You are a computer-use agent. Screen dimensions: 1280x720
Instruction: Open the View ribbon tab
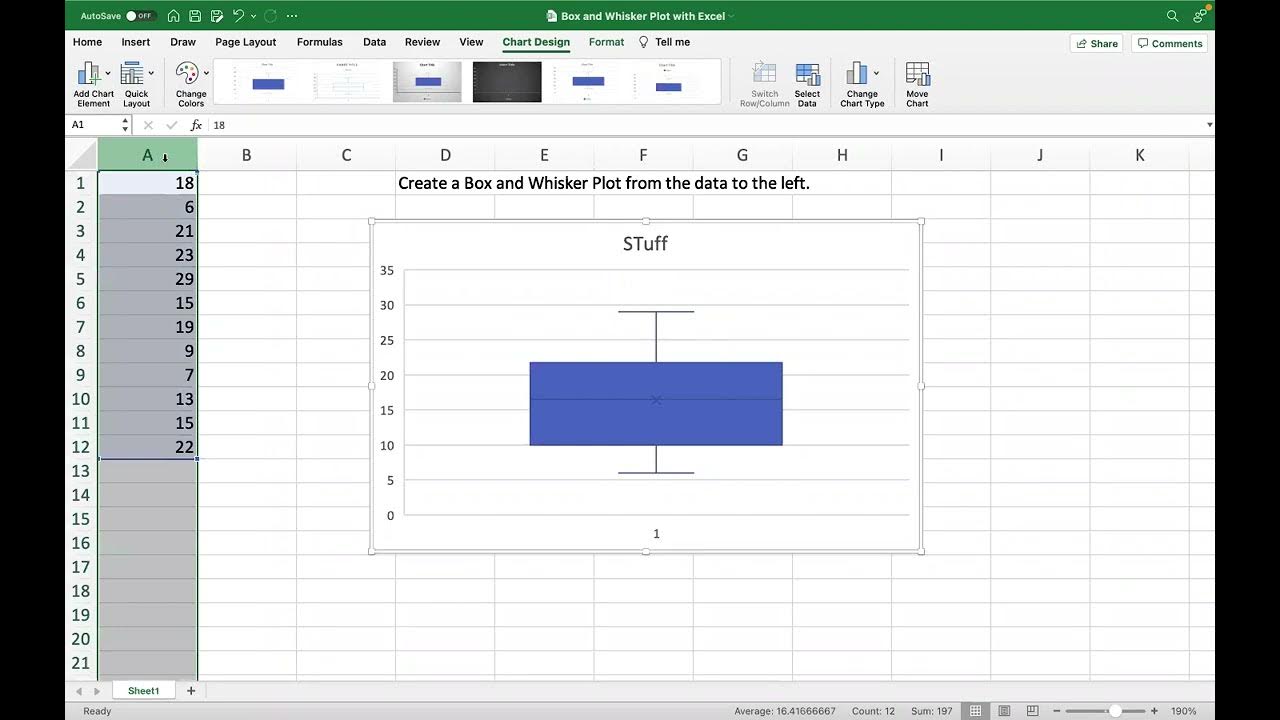pos(471,42)
